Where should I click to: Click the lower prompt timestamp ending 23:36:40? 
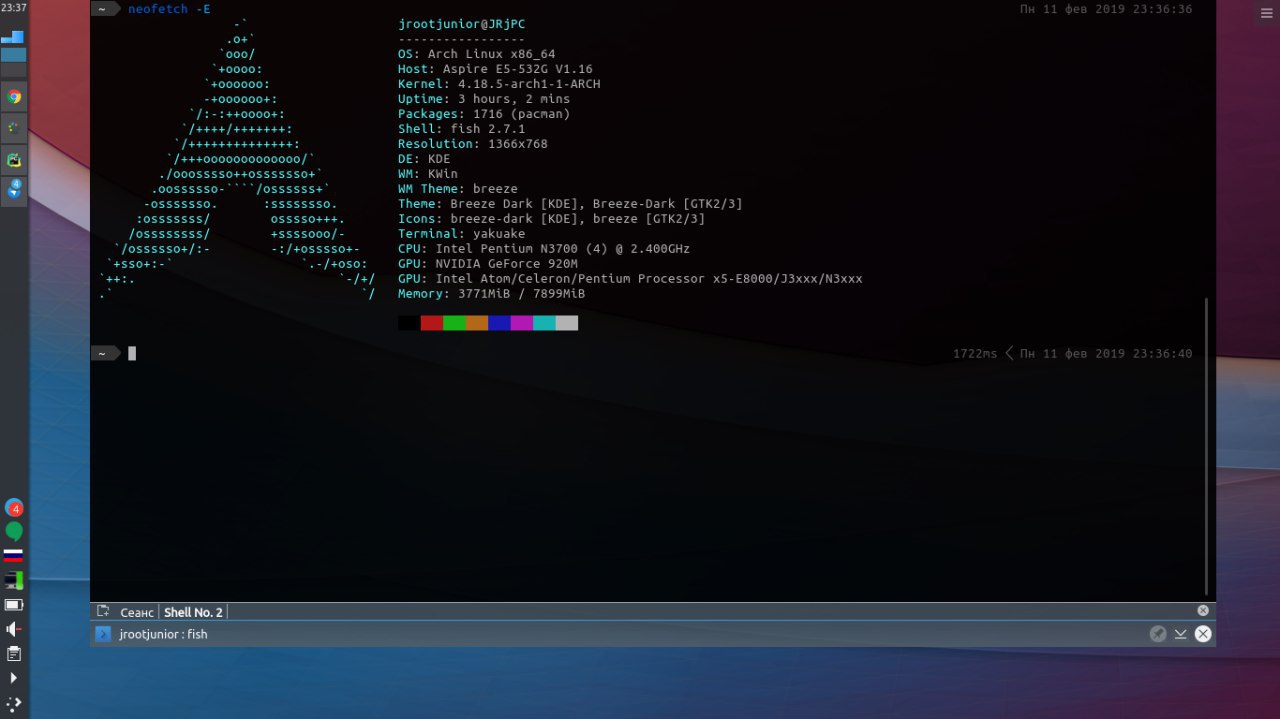[1106, 354]
